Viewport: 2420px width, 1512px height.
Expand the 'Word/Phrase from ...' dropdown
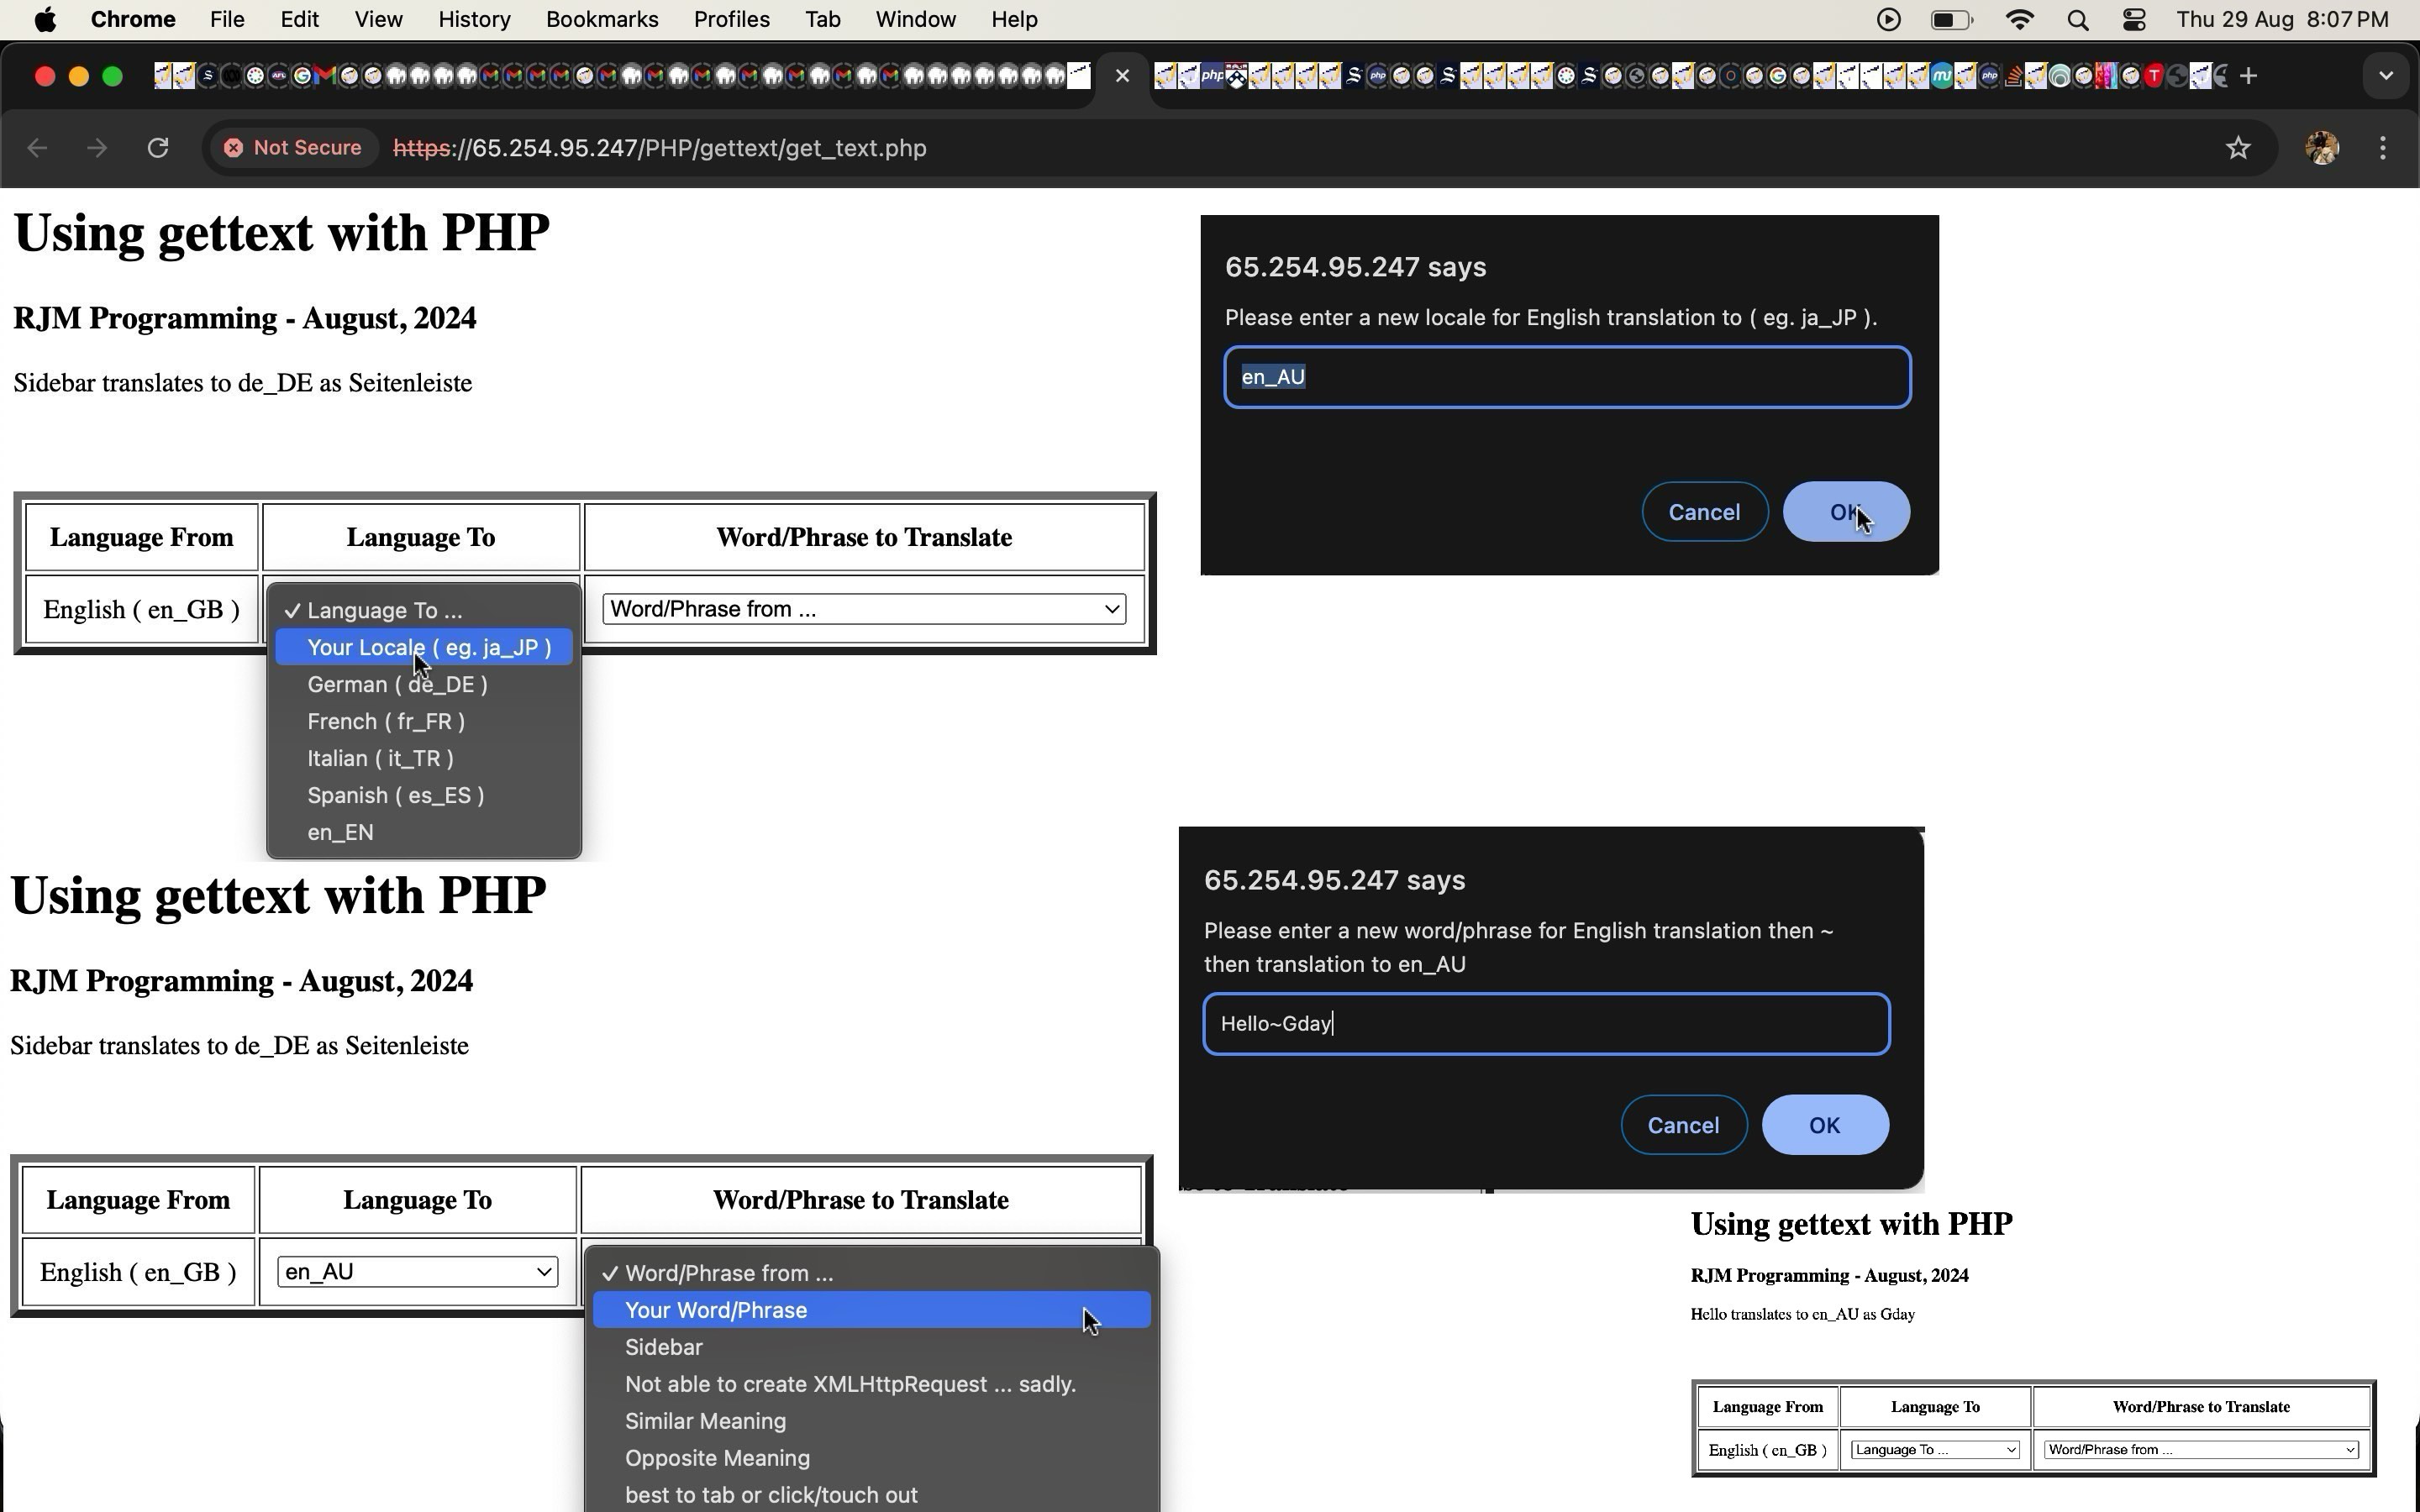(862, 608)
